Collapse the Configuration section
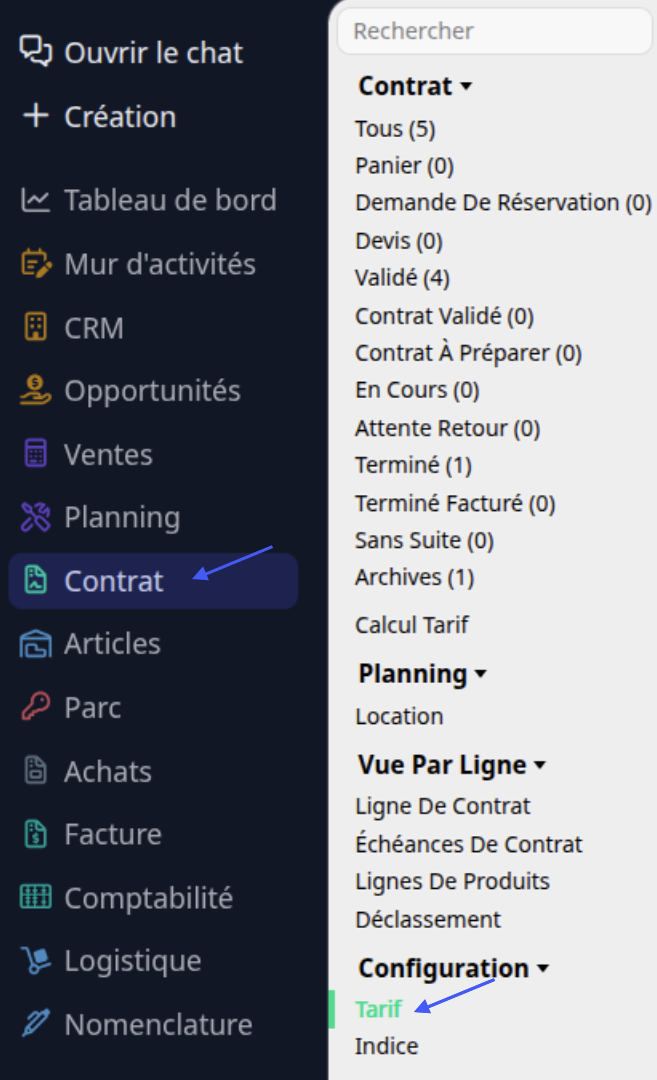The width and height of the screenshot is (657, 1080). coord(453,968)
